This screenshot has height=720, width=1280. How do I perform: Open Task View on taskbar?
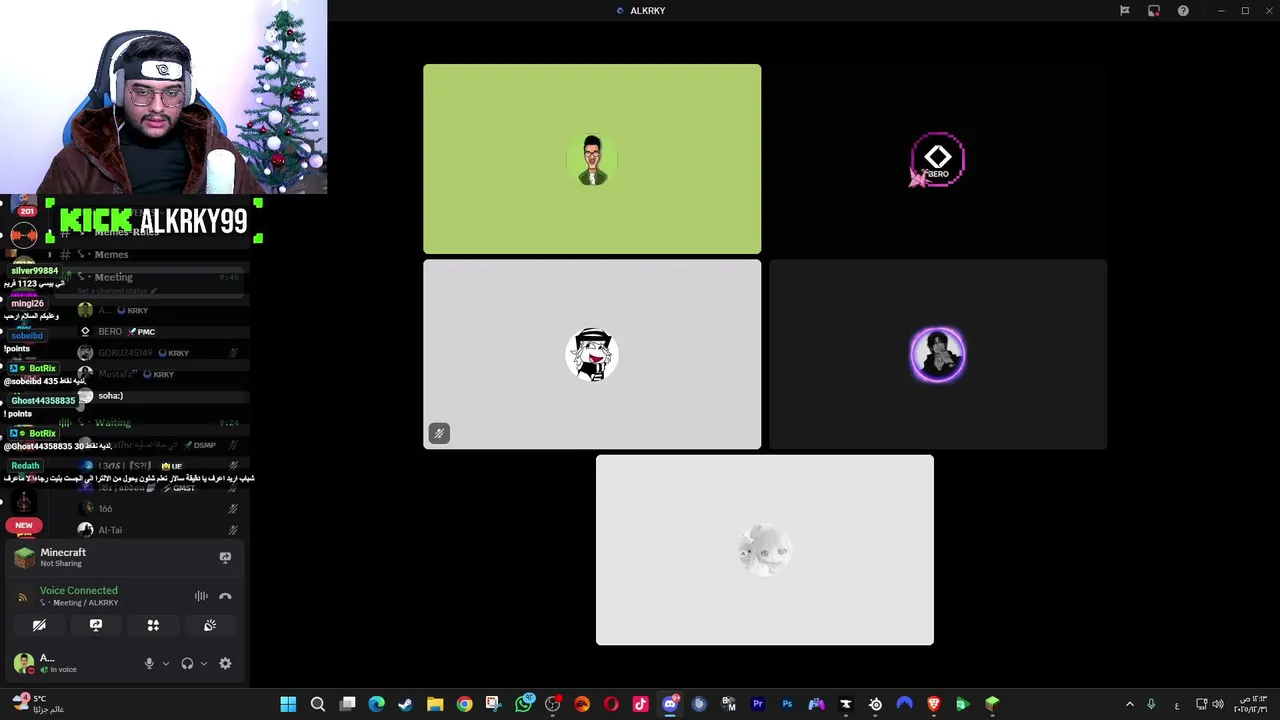click(347, 704)
